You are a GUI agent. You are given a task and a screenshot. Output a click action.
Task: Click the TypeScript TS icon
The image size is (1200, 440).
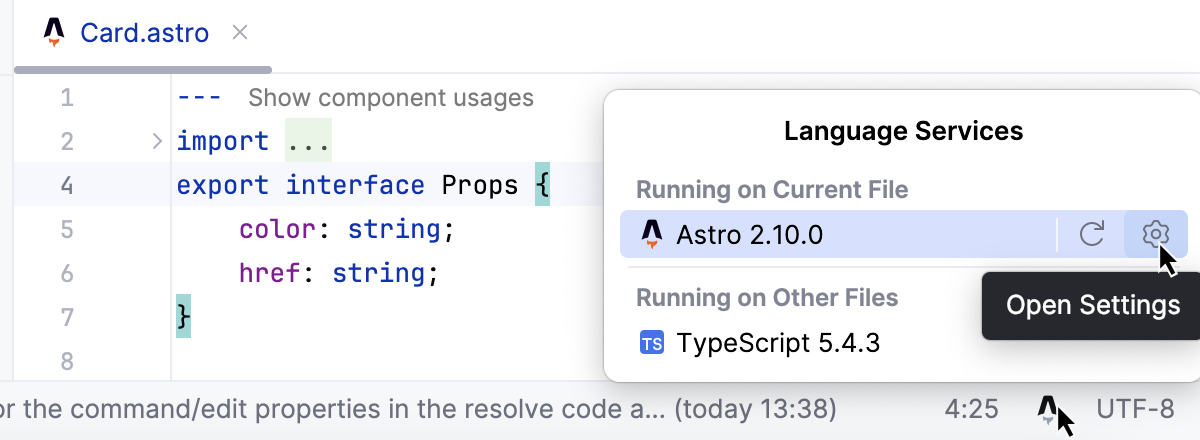click(x=651, y=344)
